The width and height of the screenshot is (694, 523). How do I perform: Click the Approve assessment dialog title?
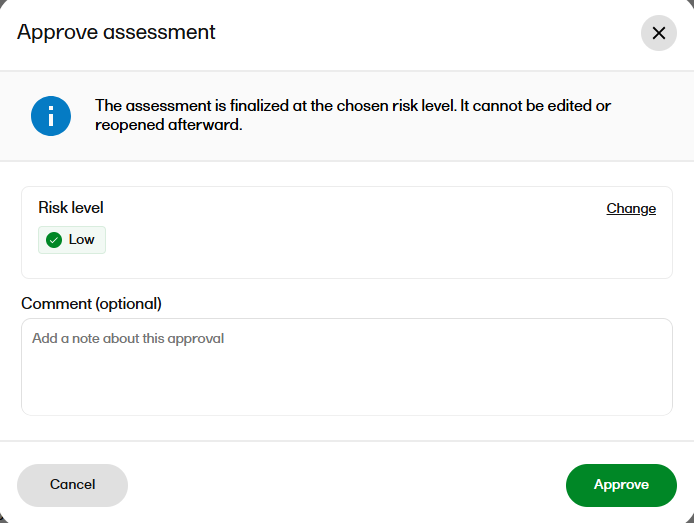pyautogui.click(x=116, y=32)
